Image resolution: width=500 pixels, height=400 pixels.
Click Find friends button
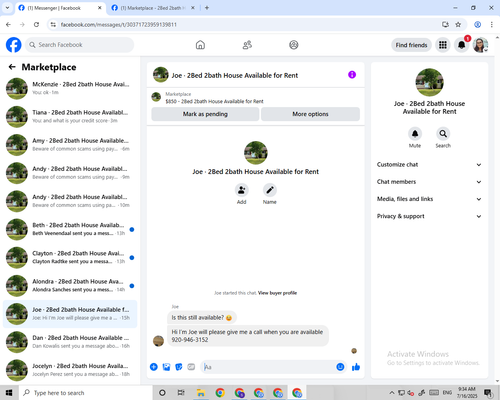(x=411, y=45)
